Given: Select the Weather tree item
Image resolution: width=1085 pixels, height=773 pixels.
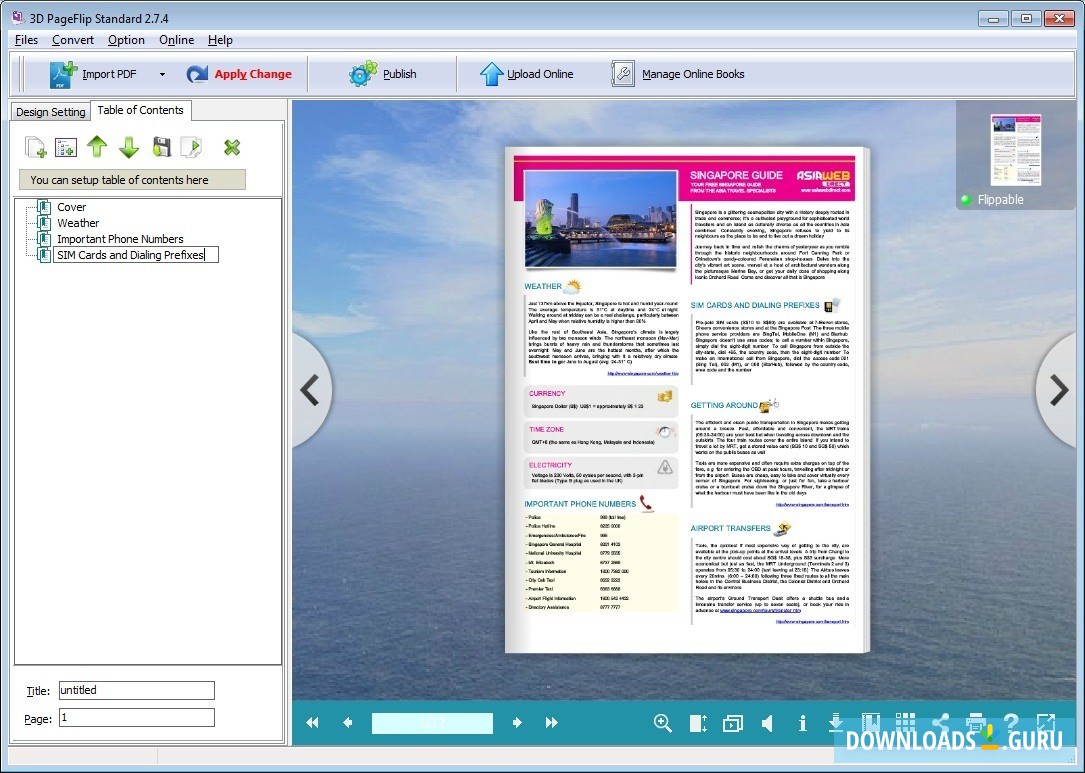Looking at the screenshot, I should point(78,223).
